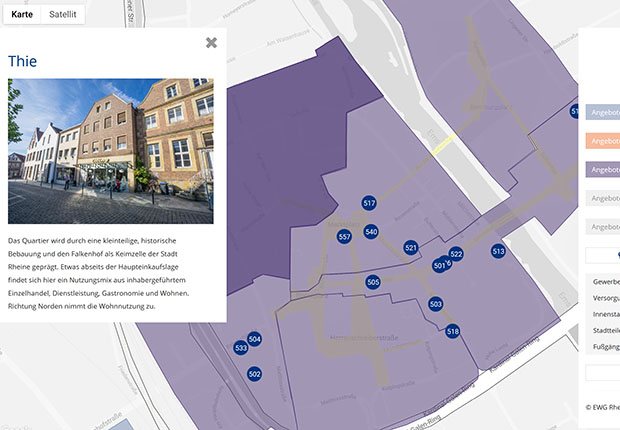Image resolution: width=620 pixels, height=430 pixels.
Task: Close the Thie info popup
Action: (x=211, y=43)
